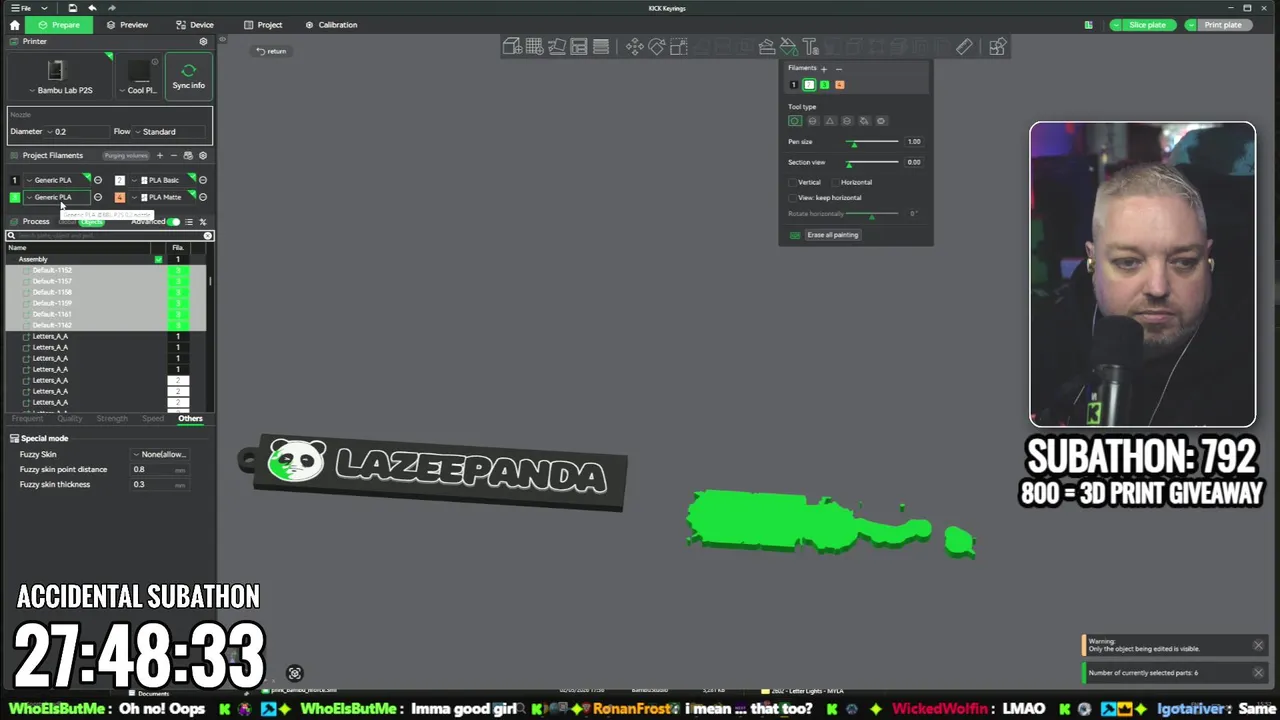
Task: Add a project filament with plus icon
Action: [159, 156]
